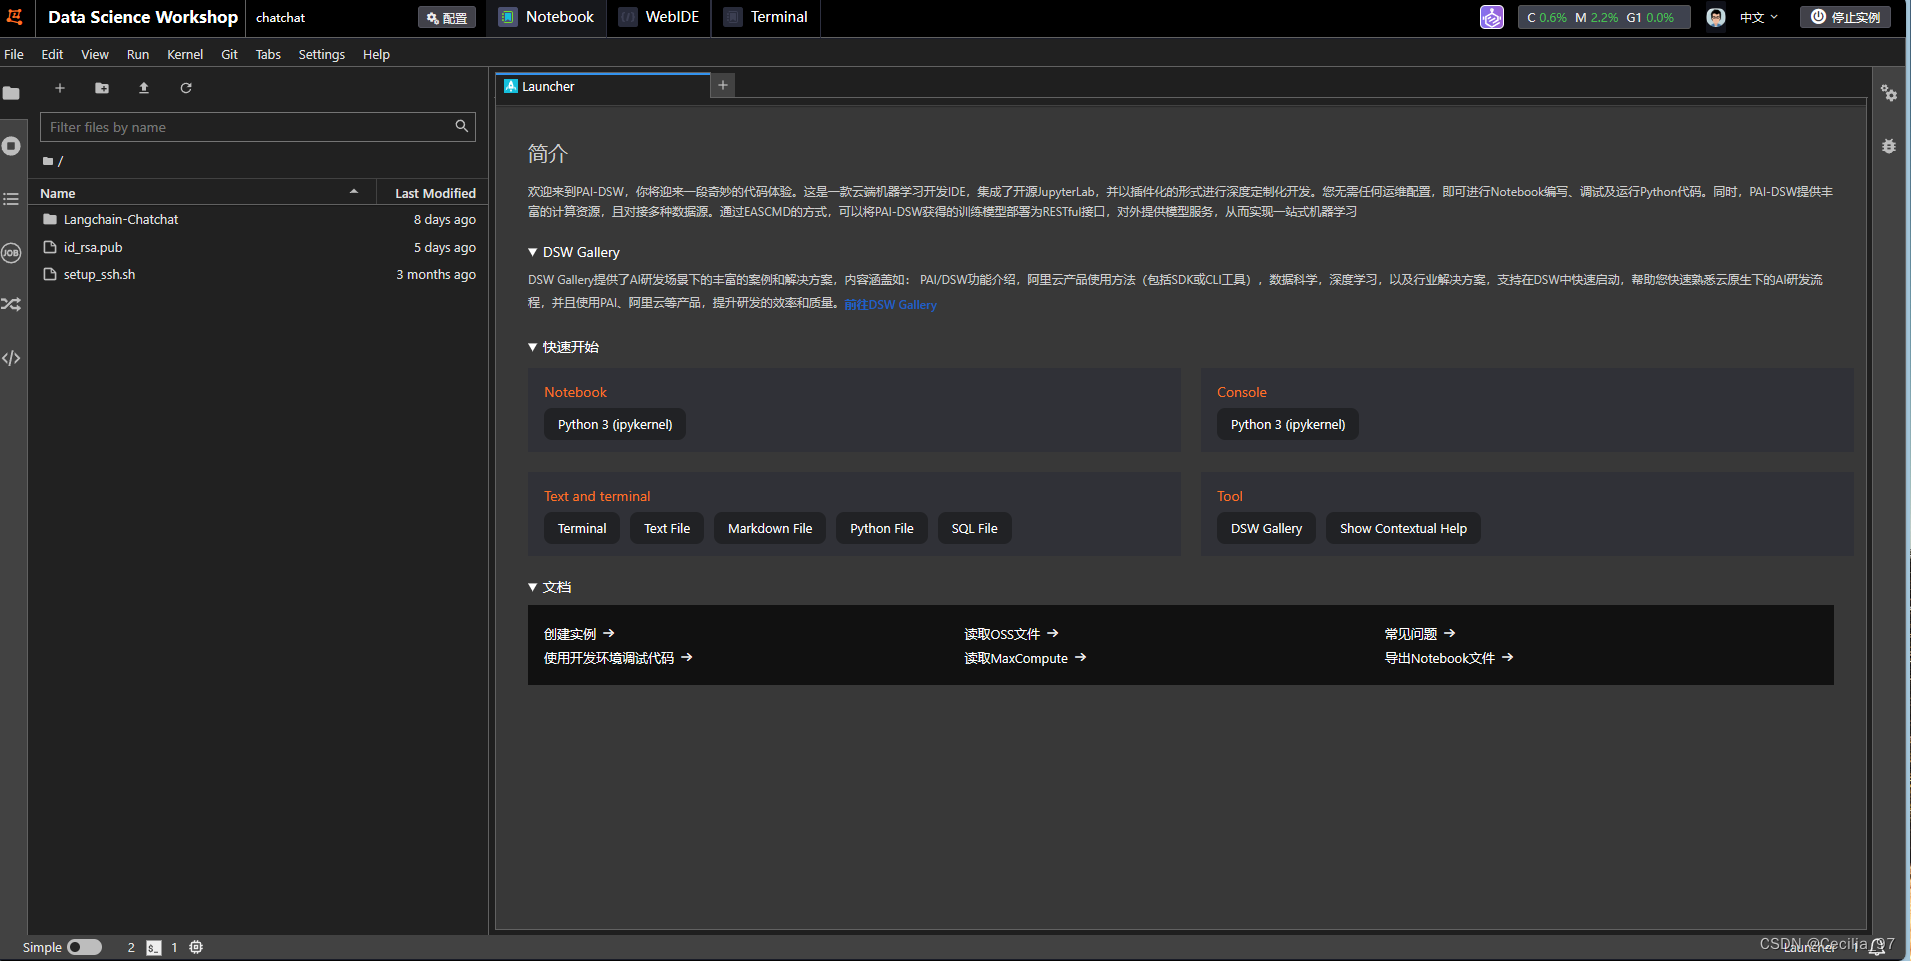The image size is (1911, 961).
Task: Open the shuffle-arrows sidebar panel icon
Action: 11,304
